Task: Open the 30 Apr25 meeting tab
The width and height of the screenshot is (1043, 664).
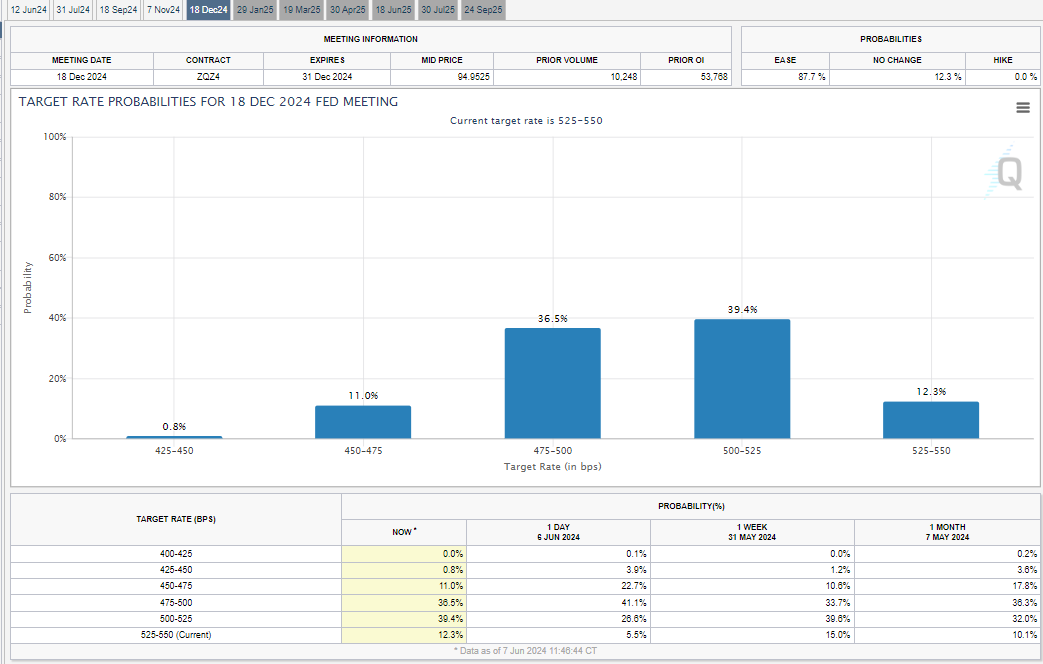Action: (x=348, y=10)
